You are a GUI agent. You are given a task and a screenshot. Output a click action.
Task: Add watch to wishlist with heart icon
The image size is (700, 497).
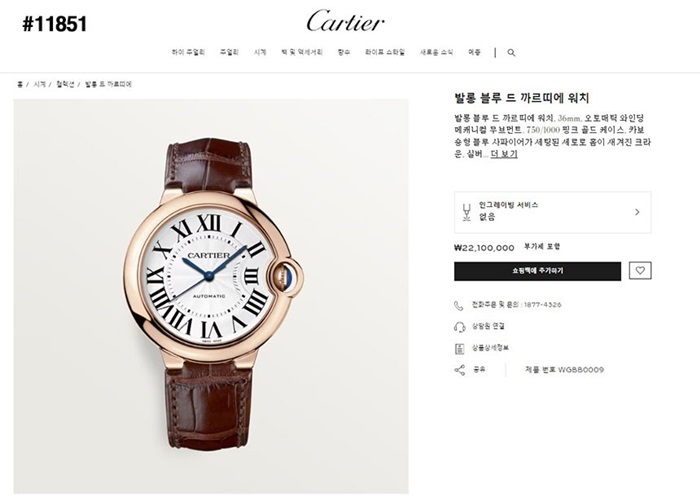(x=640, y=271)
